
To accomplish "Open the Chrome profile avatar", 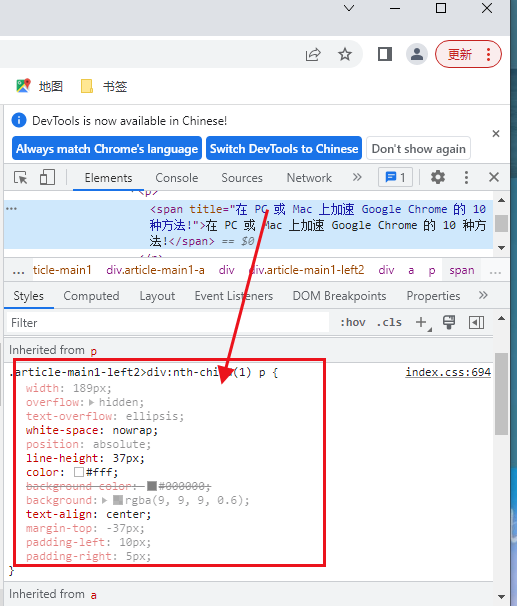I will coord(417,54).
